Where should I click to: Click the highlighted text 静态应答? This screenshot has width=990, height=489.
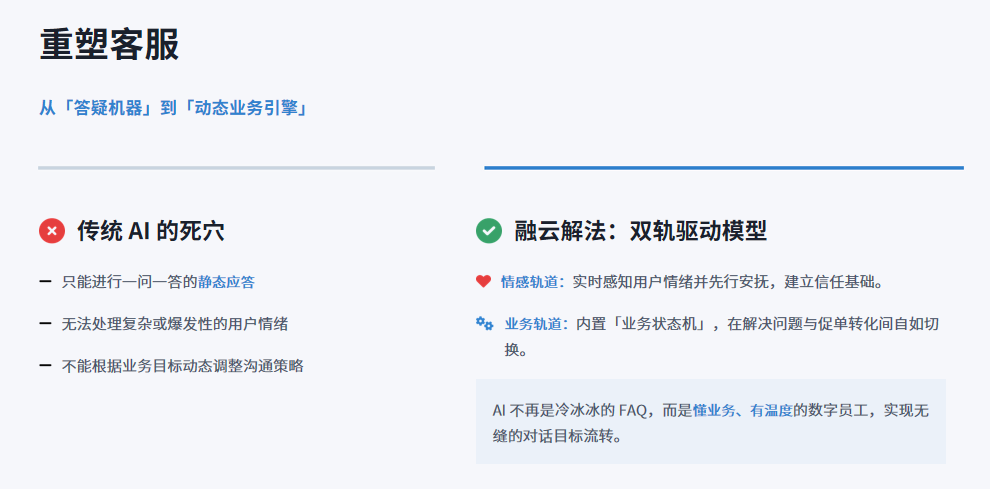pos(226,282)
